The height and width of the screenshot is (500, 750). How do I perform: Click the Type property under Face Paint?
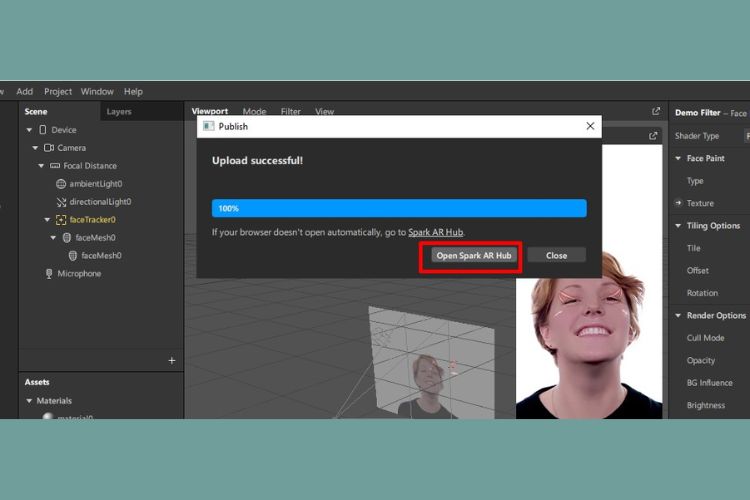695,181
